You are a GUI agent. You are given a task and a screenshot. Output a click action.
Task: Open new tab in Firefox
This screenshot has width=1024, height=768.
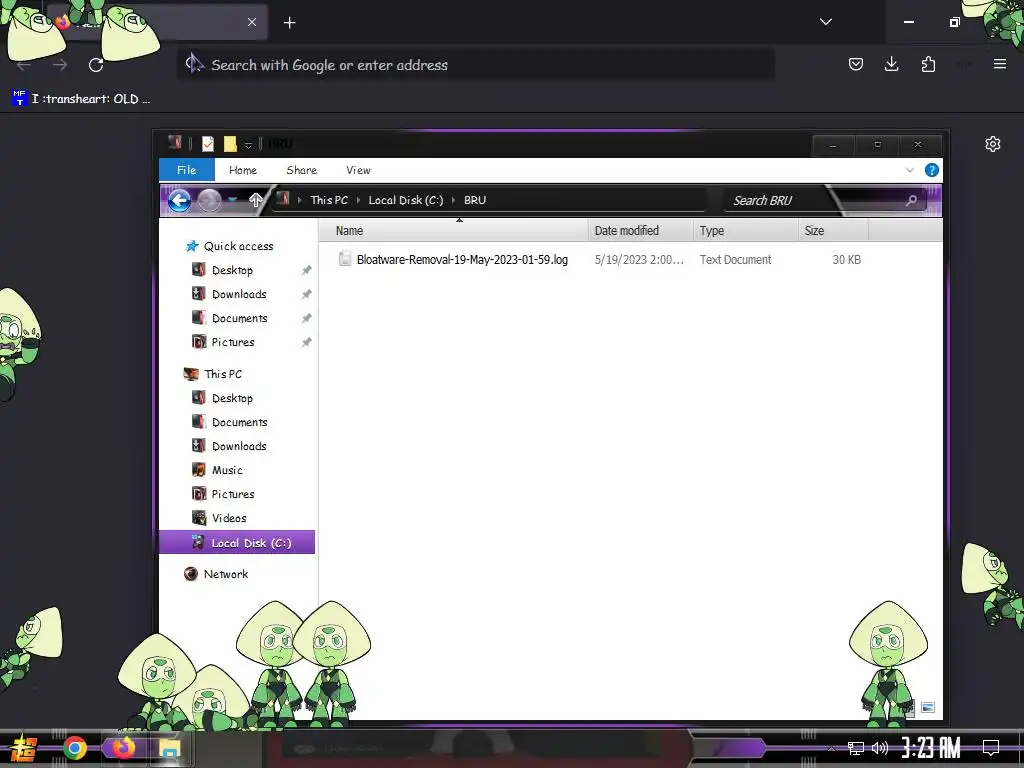(289, 23)
